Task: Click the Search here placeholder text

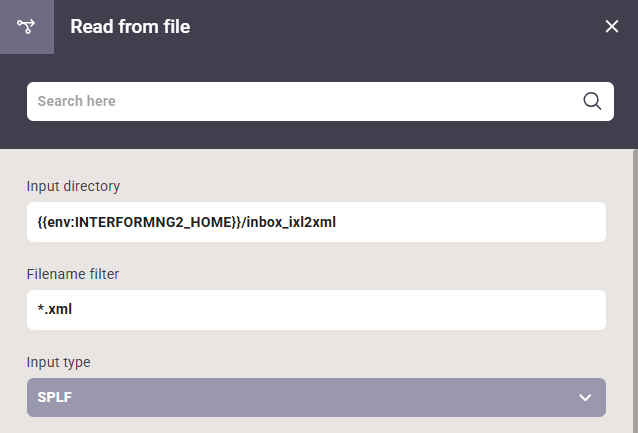Action: [x=76, y=101]
